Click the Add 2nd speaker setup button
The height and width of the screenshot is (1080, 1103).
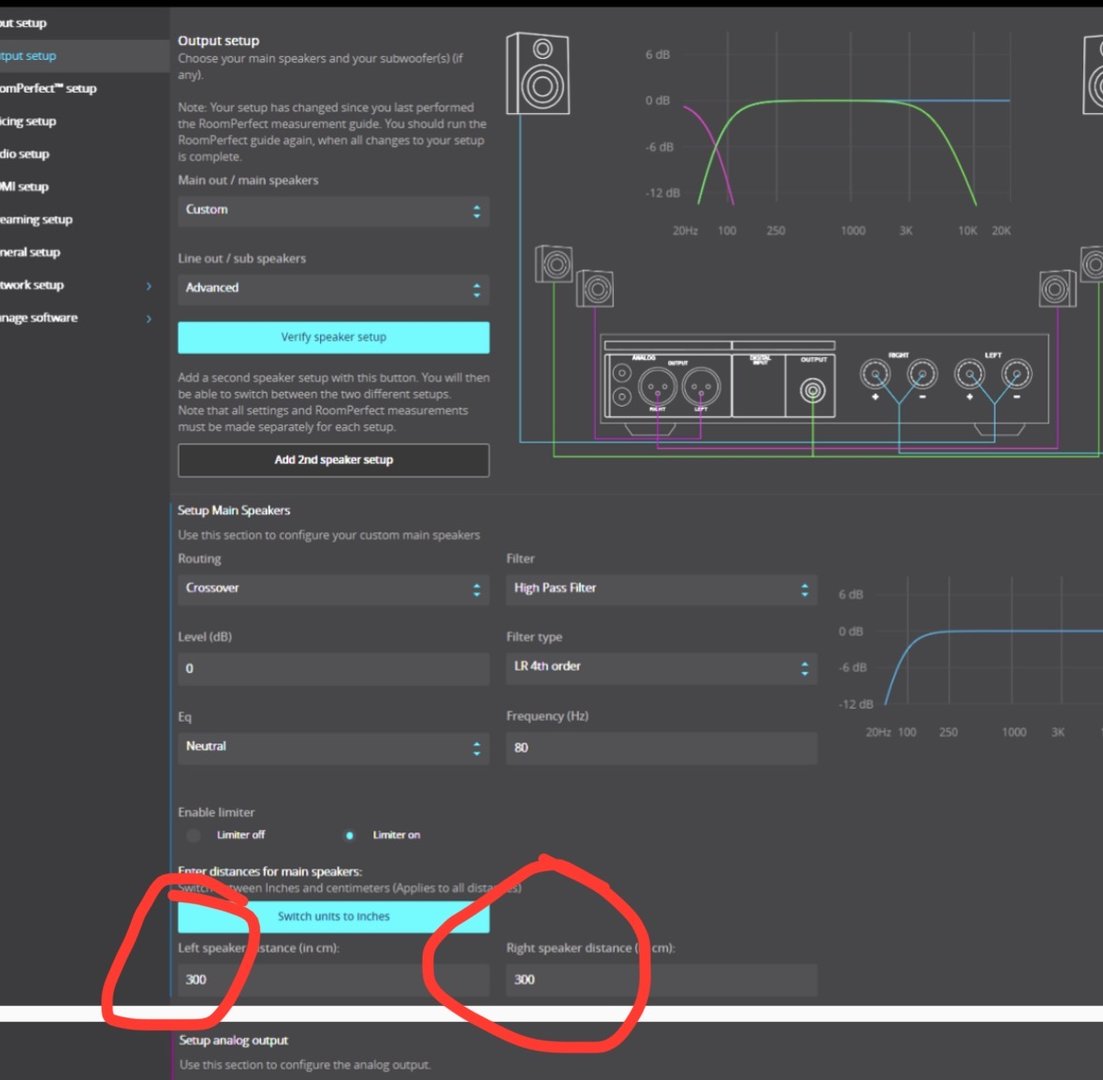pos(333,459)
